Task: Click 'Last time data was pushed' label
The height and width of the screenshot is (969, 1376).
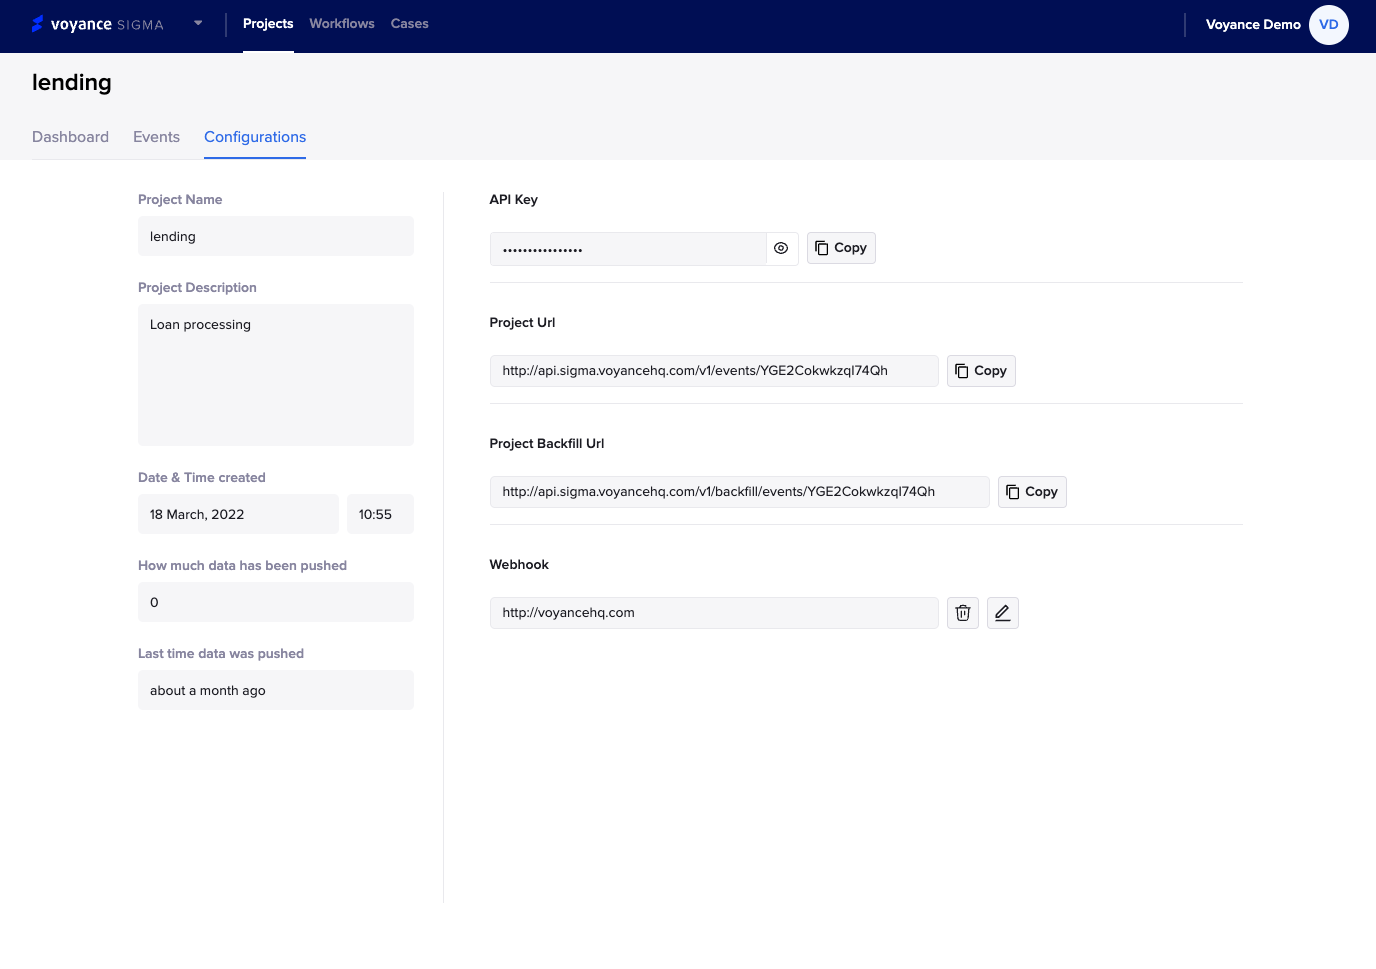Action: [221, 653]
